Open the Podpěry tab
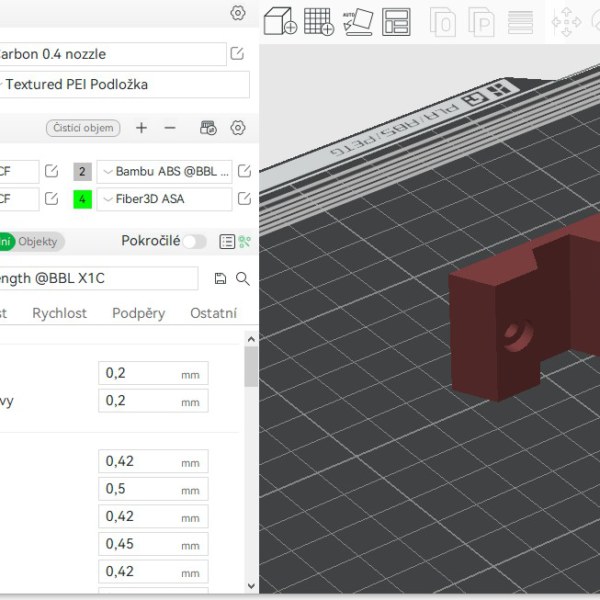Screen dimensions: 600x600 pyautogui.click(x=138, y=313)
